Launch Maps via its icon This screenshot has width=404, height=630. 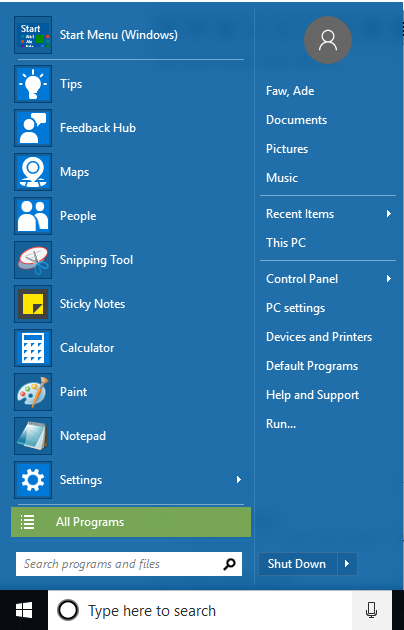click(33, 172)
